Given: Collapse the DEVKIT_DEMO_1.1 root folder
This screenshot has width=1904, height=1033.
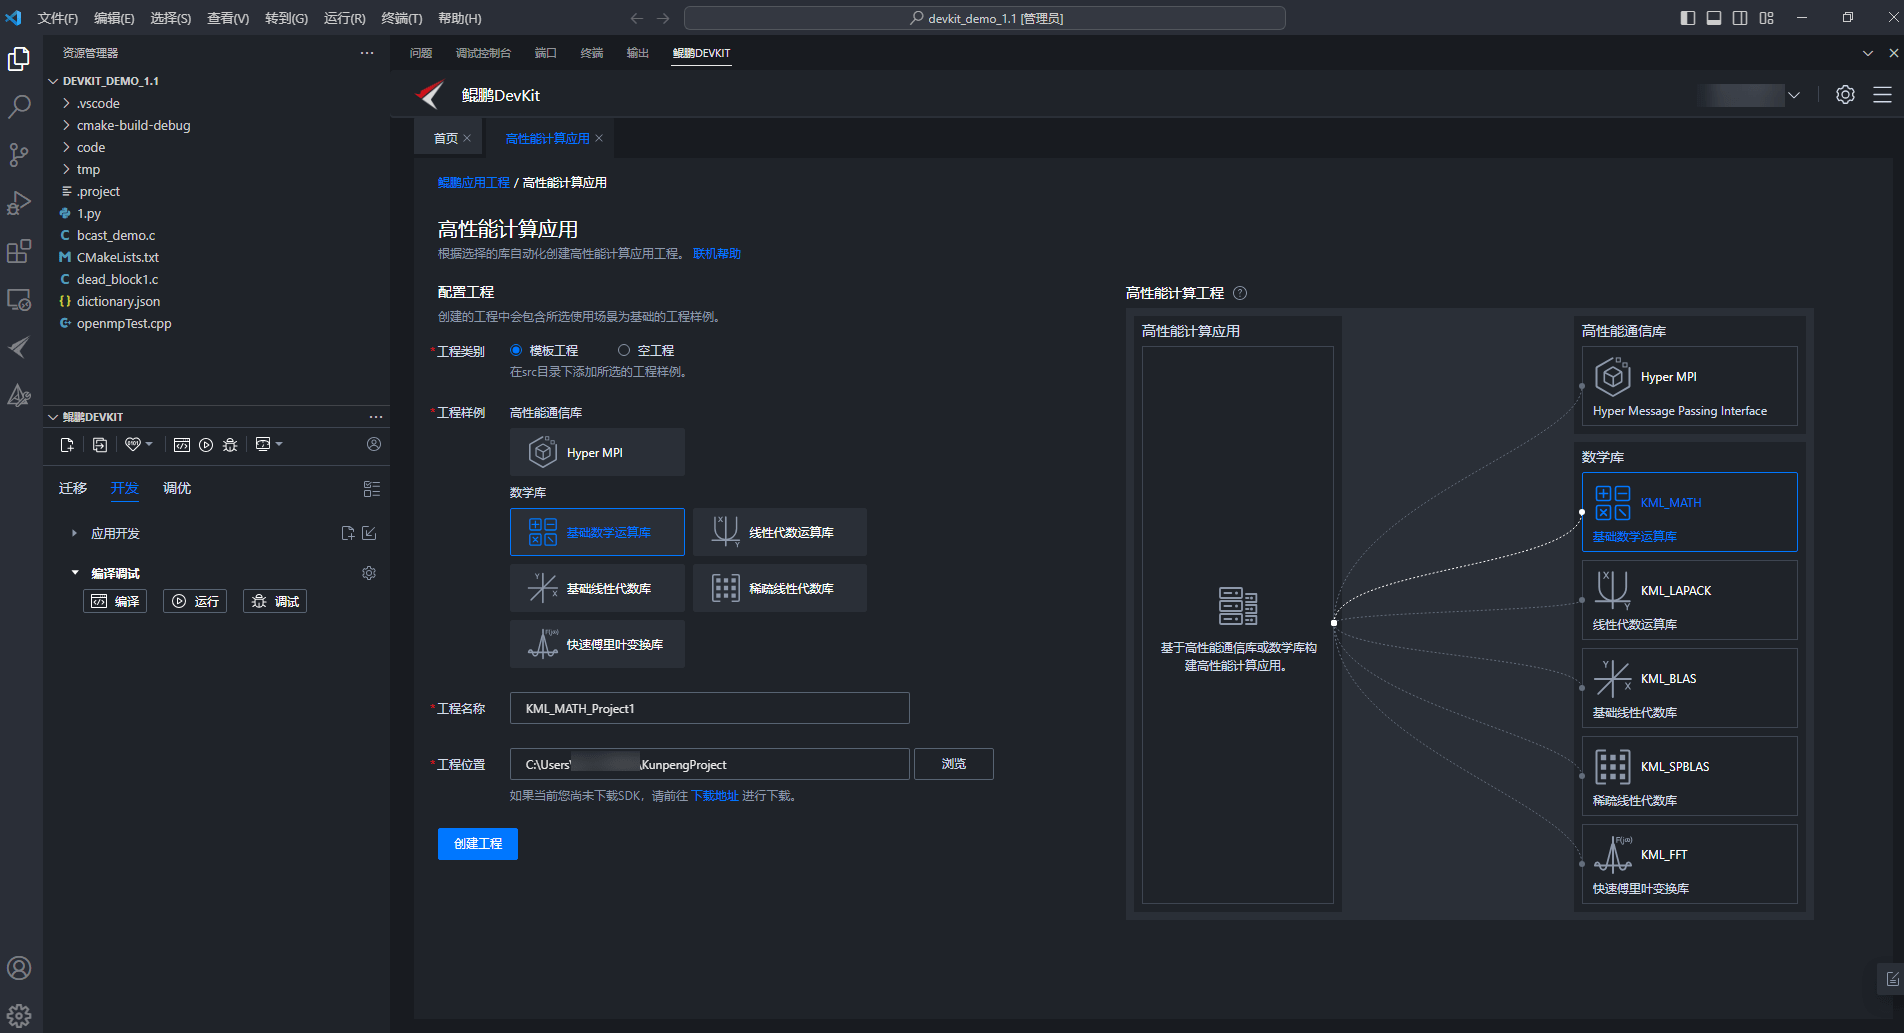Looking at the screenshot, I should 53,81.
